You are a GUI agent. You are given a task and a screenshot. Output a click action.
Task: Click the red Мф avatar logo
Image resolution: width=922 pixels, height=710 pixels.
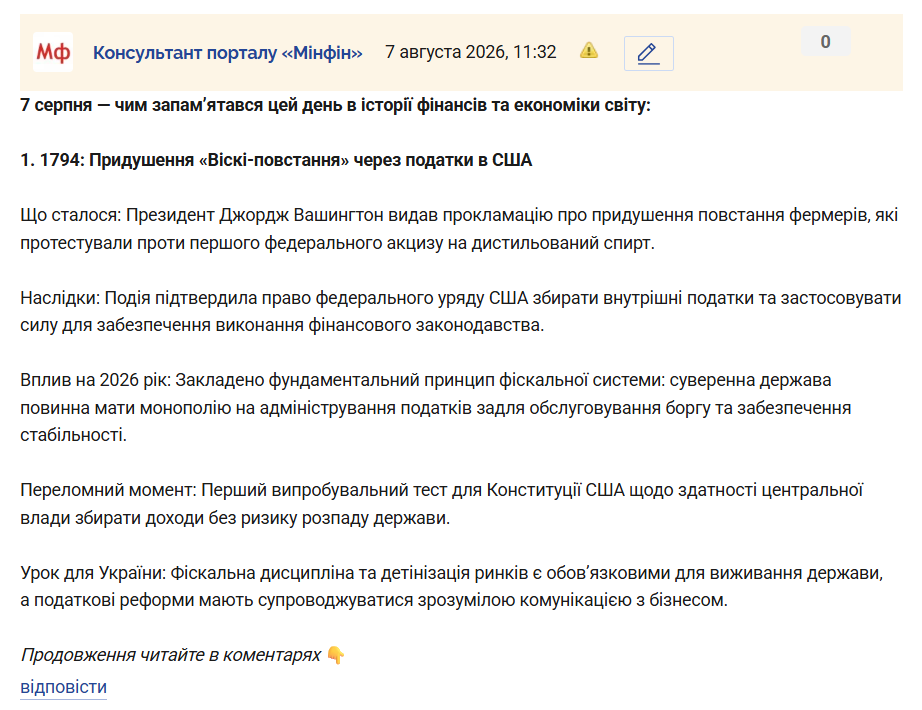click(53, 52)
